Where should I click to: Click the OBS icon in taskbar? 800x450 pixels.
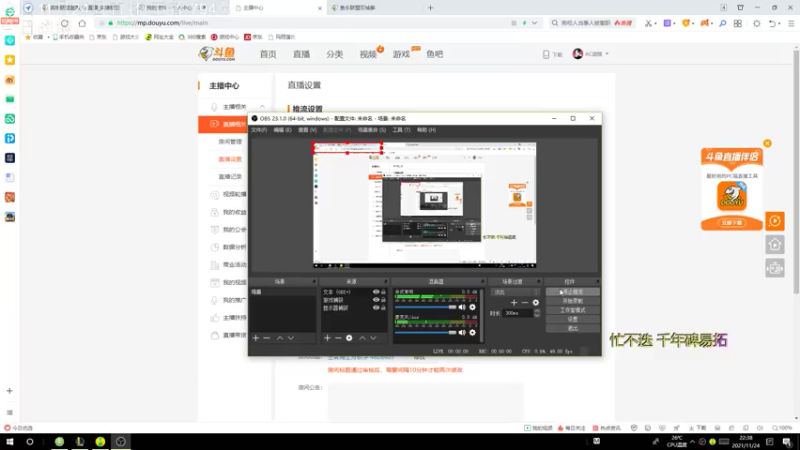[x=120, y=442]
